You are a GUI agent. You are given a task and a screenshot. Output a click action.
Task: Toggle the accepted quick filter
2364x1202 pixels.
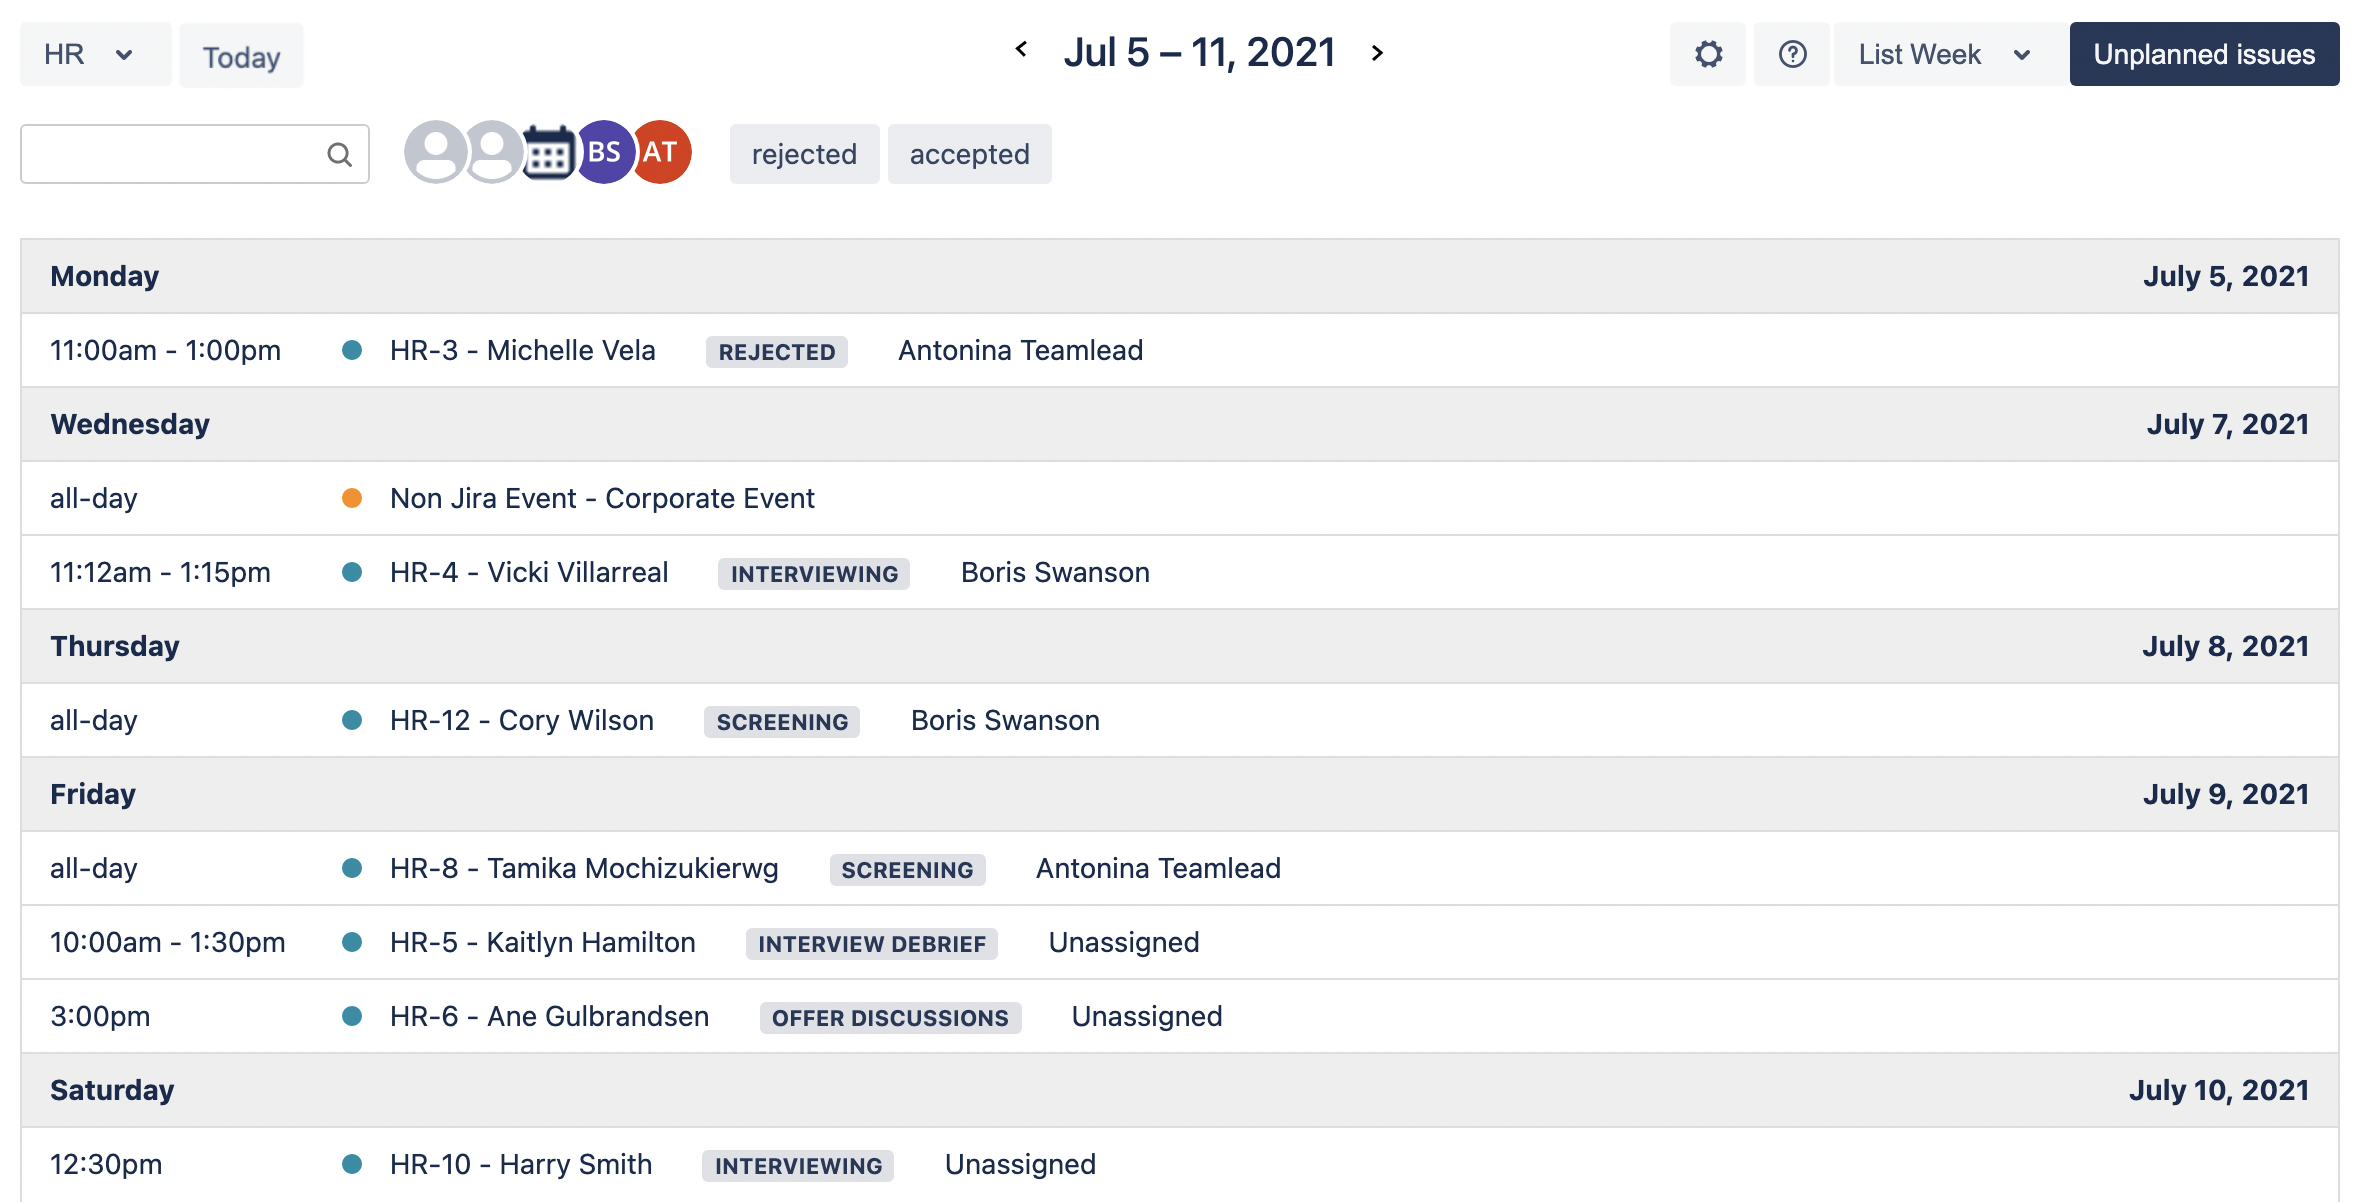[x=969, y=154]
